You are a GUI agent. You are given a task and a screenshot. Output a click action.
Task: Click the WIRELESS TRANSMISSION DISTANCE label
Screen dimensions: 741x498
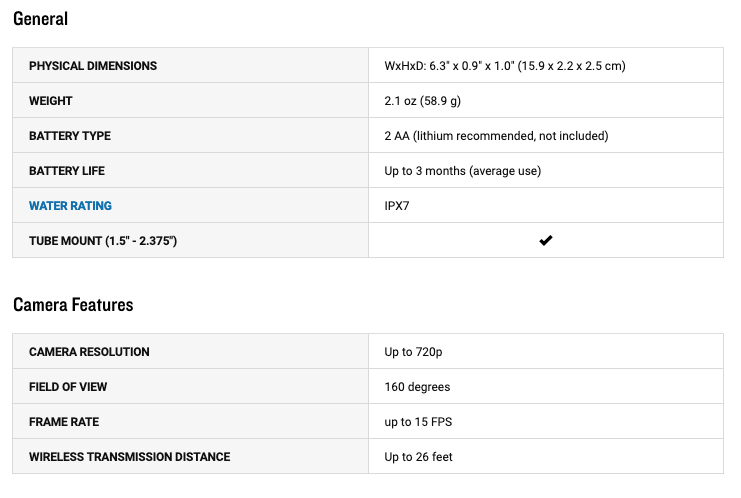(x=130, y=457)
